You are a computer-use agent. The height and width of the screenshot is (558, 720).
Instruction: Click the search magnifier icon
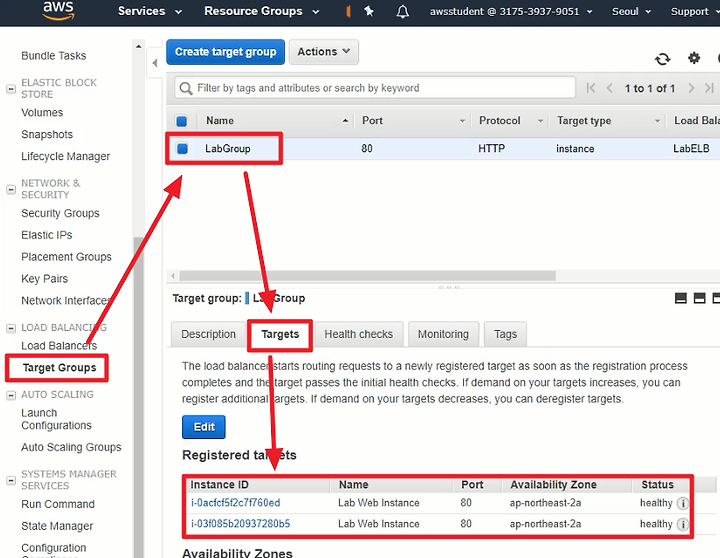point(186,88)
